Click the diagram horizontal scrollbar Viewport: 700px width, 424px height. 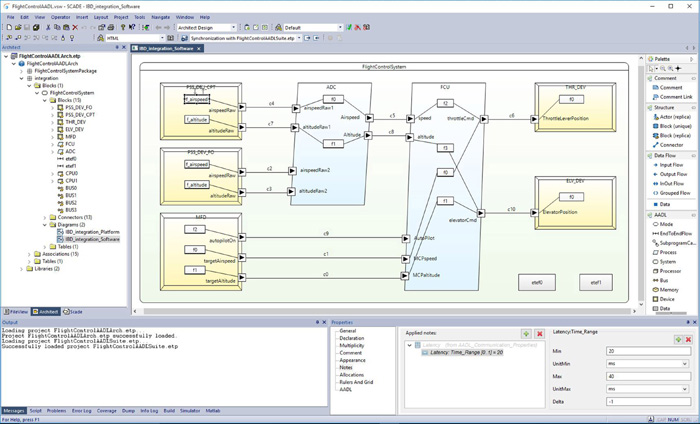388,311
